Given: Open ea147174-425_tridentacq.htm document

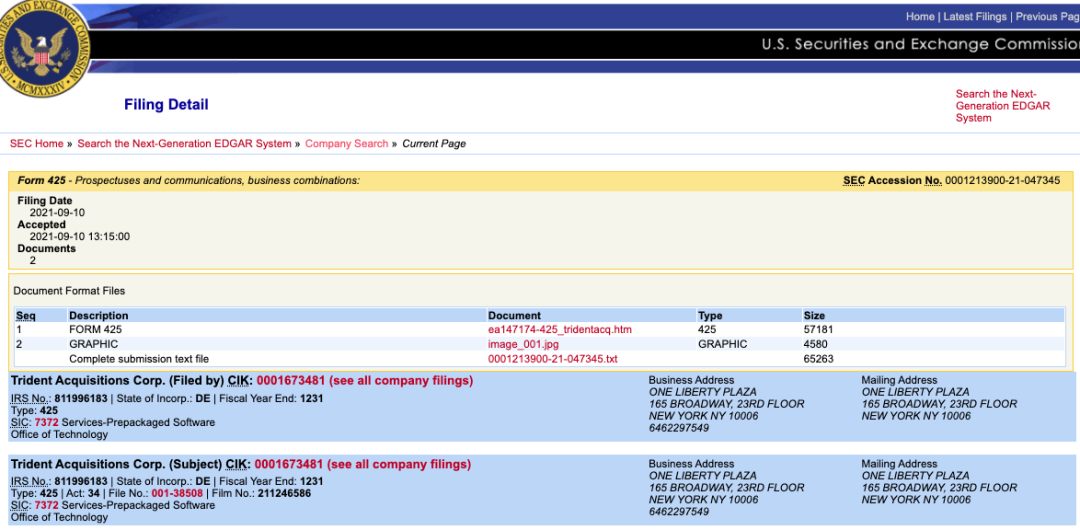Looking at the screenshot, I should (x=560, y=330).
